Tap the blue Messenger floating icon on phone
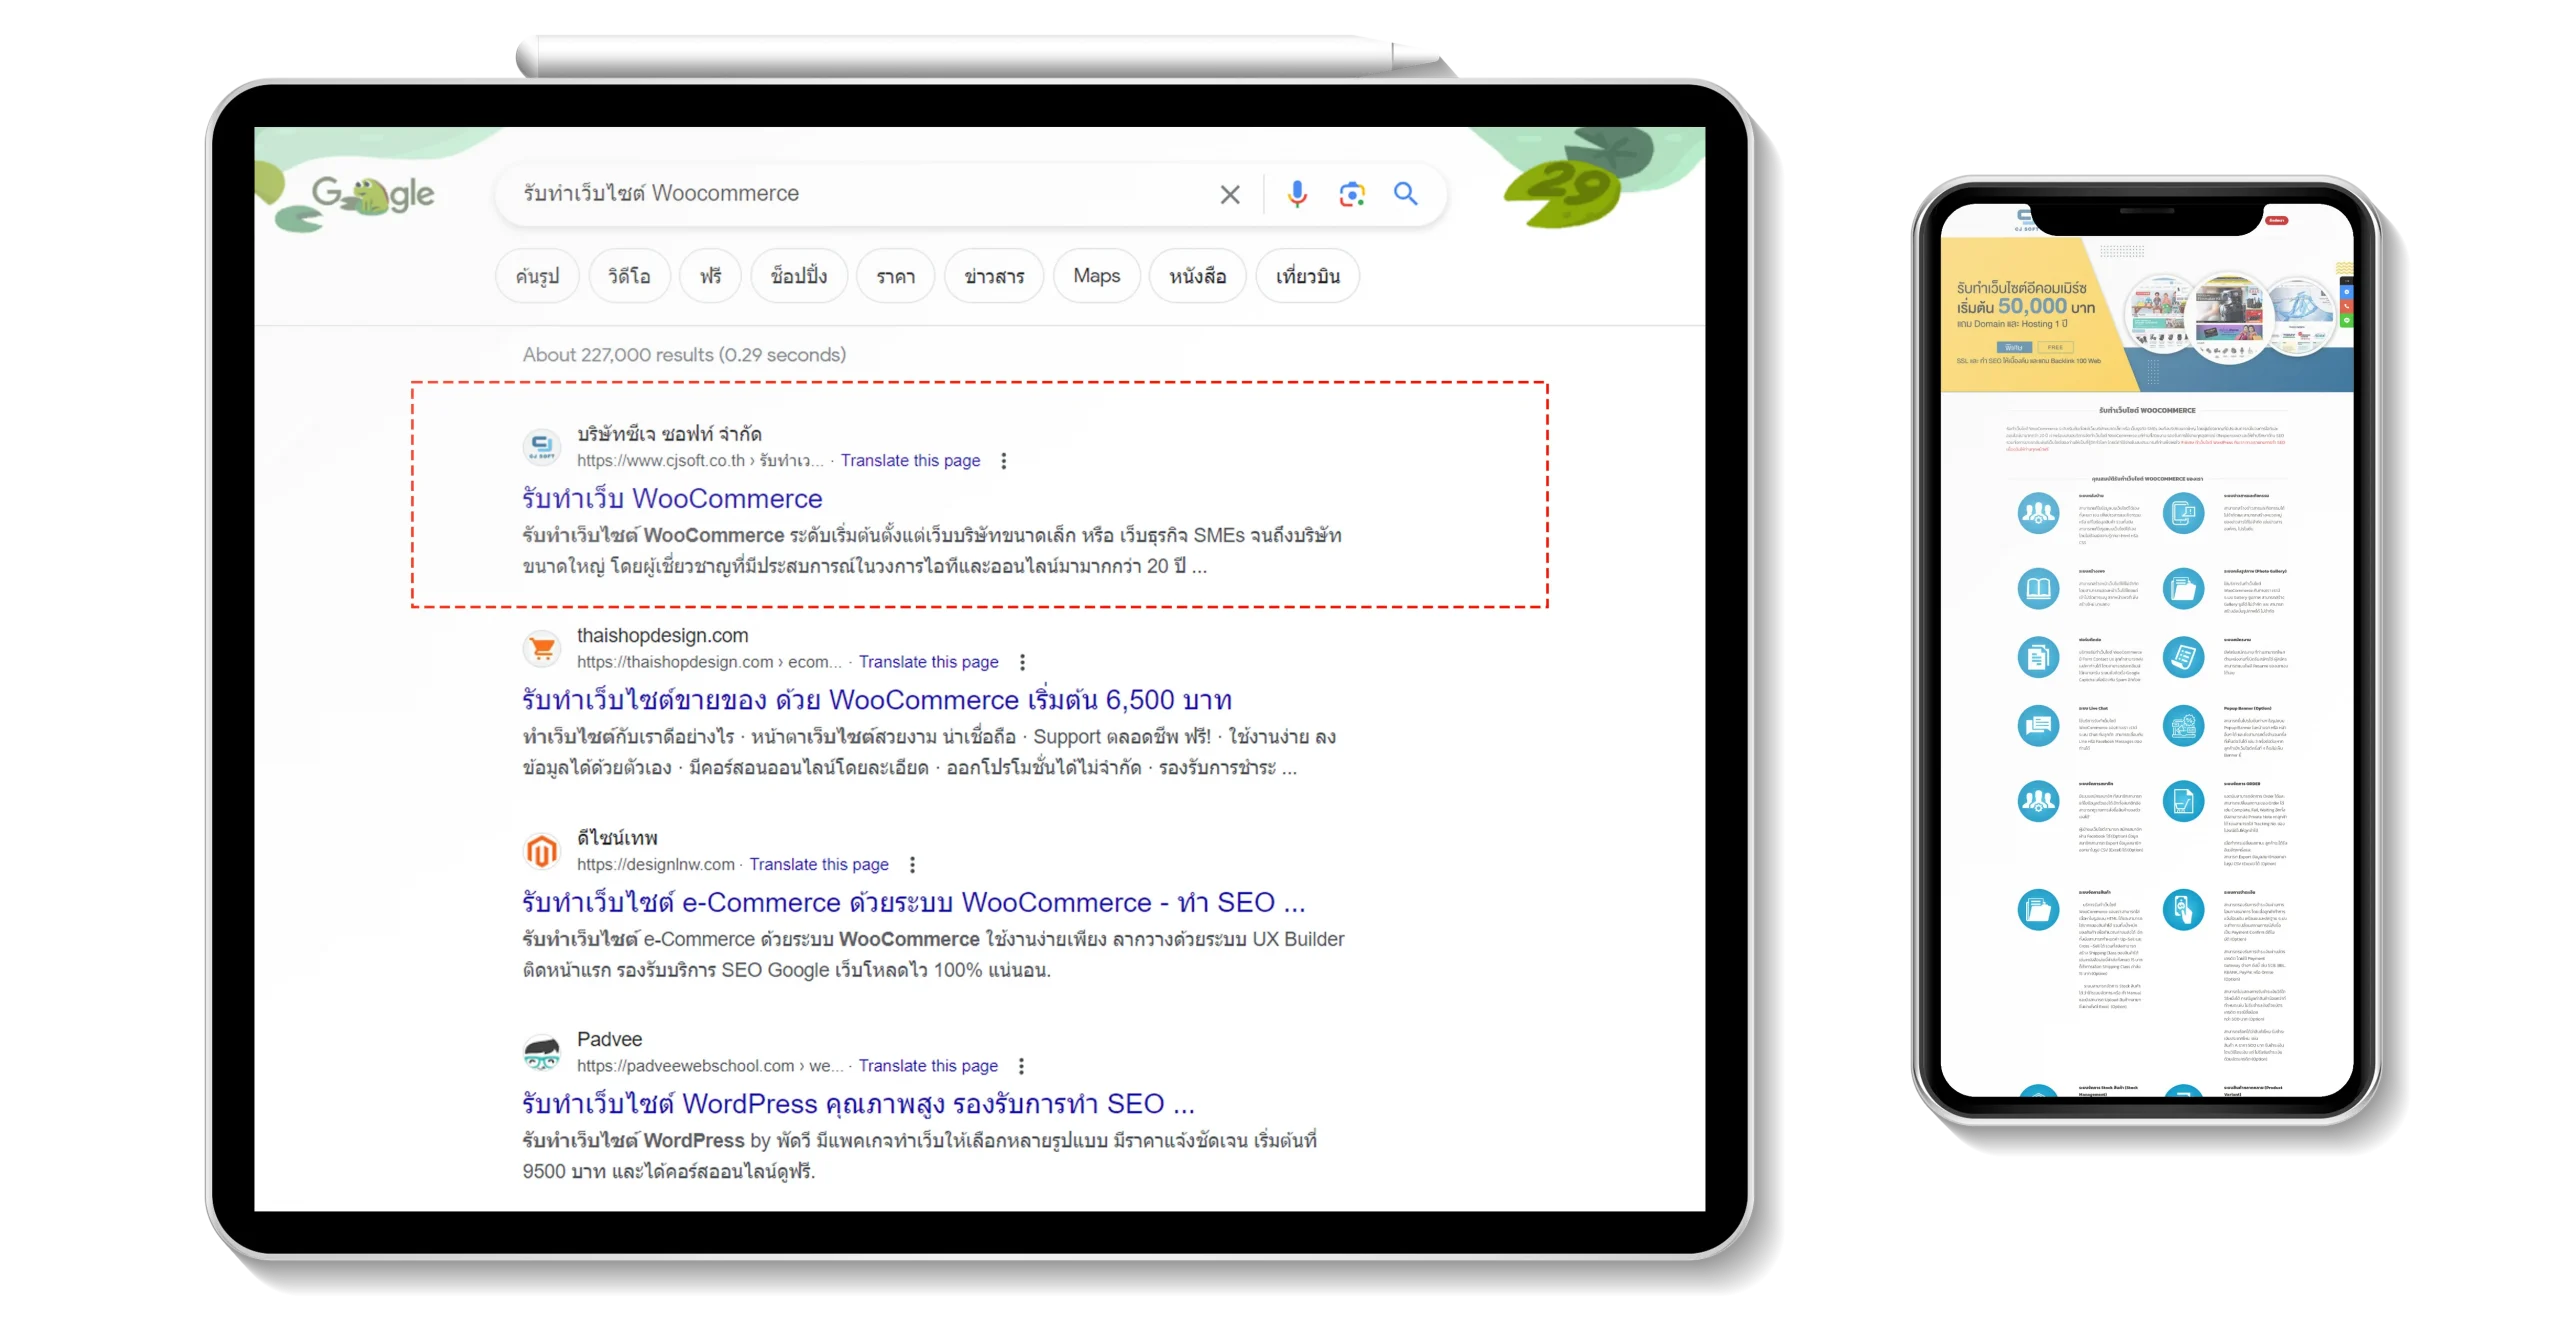 click(x=2346, y=292)
